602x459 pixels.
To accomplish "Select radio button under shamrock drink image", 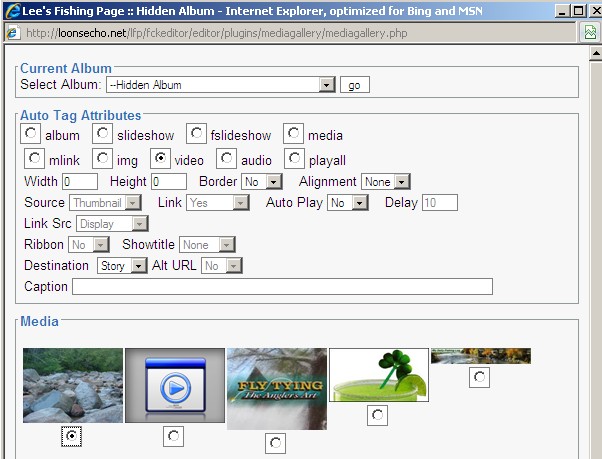I will 378,415.
